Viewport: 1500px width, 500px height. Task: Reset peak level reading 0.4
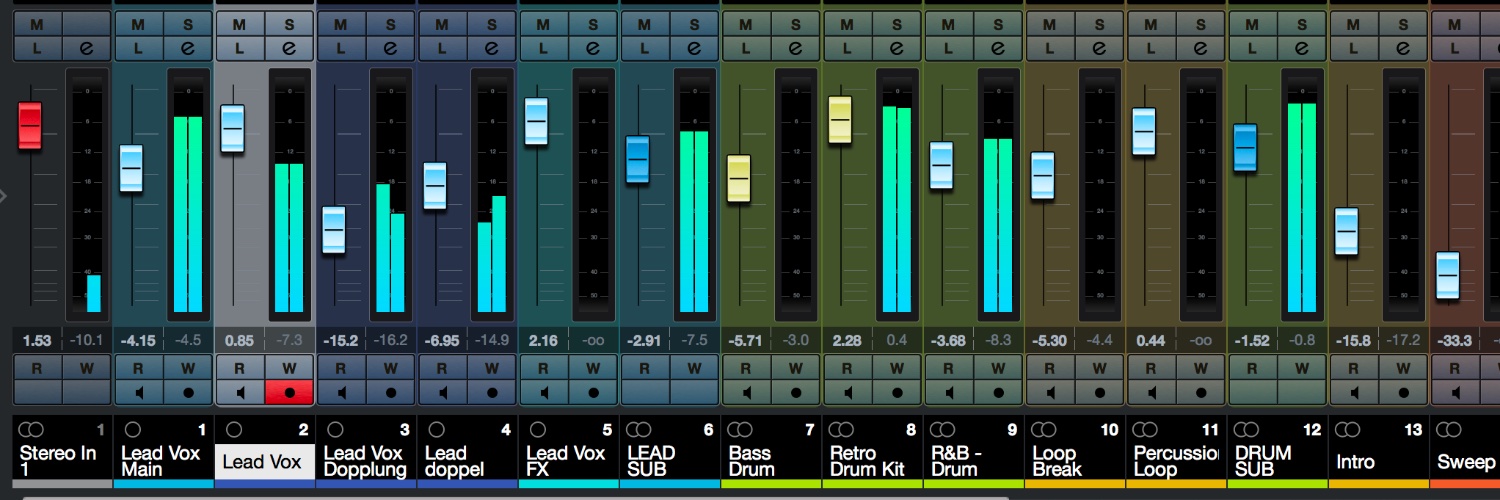point(897,341)
